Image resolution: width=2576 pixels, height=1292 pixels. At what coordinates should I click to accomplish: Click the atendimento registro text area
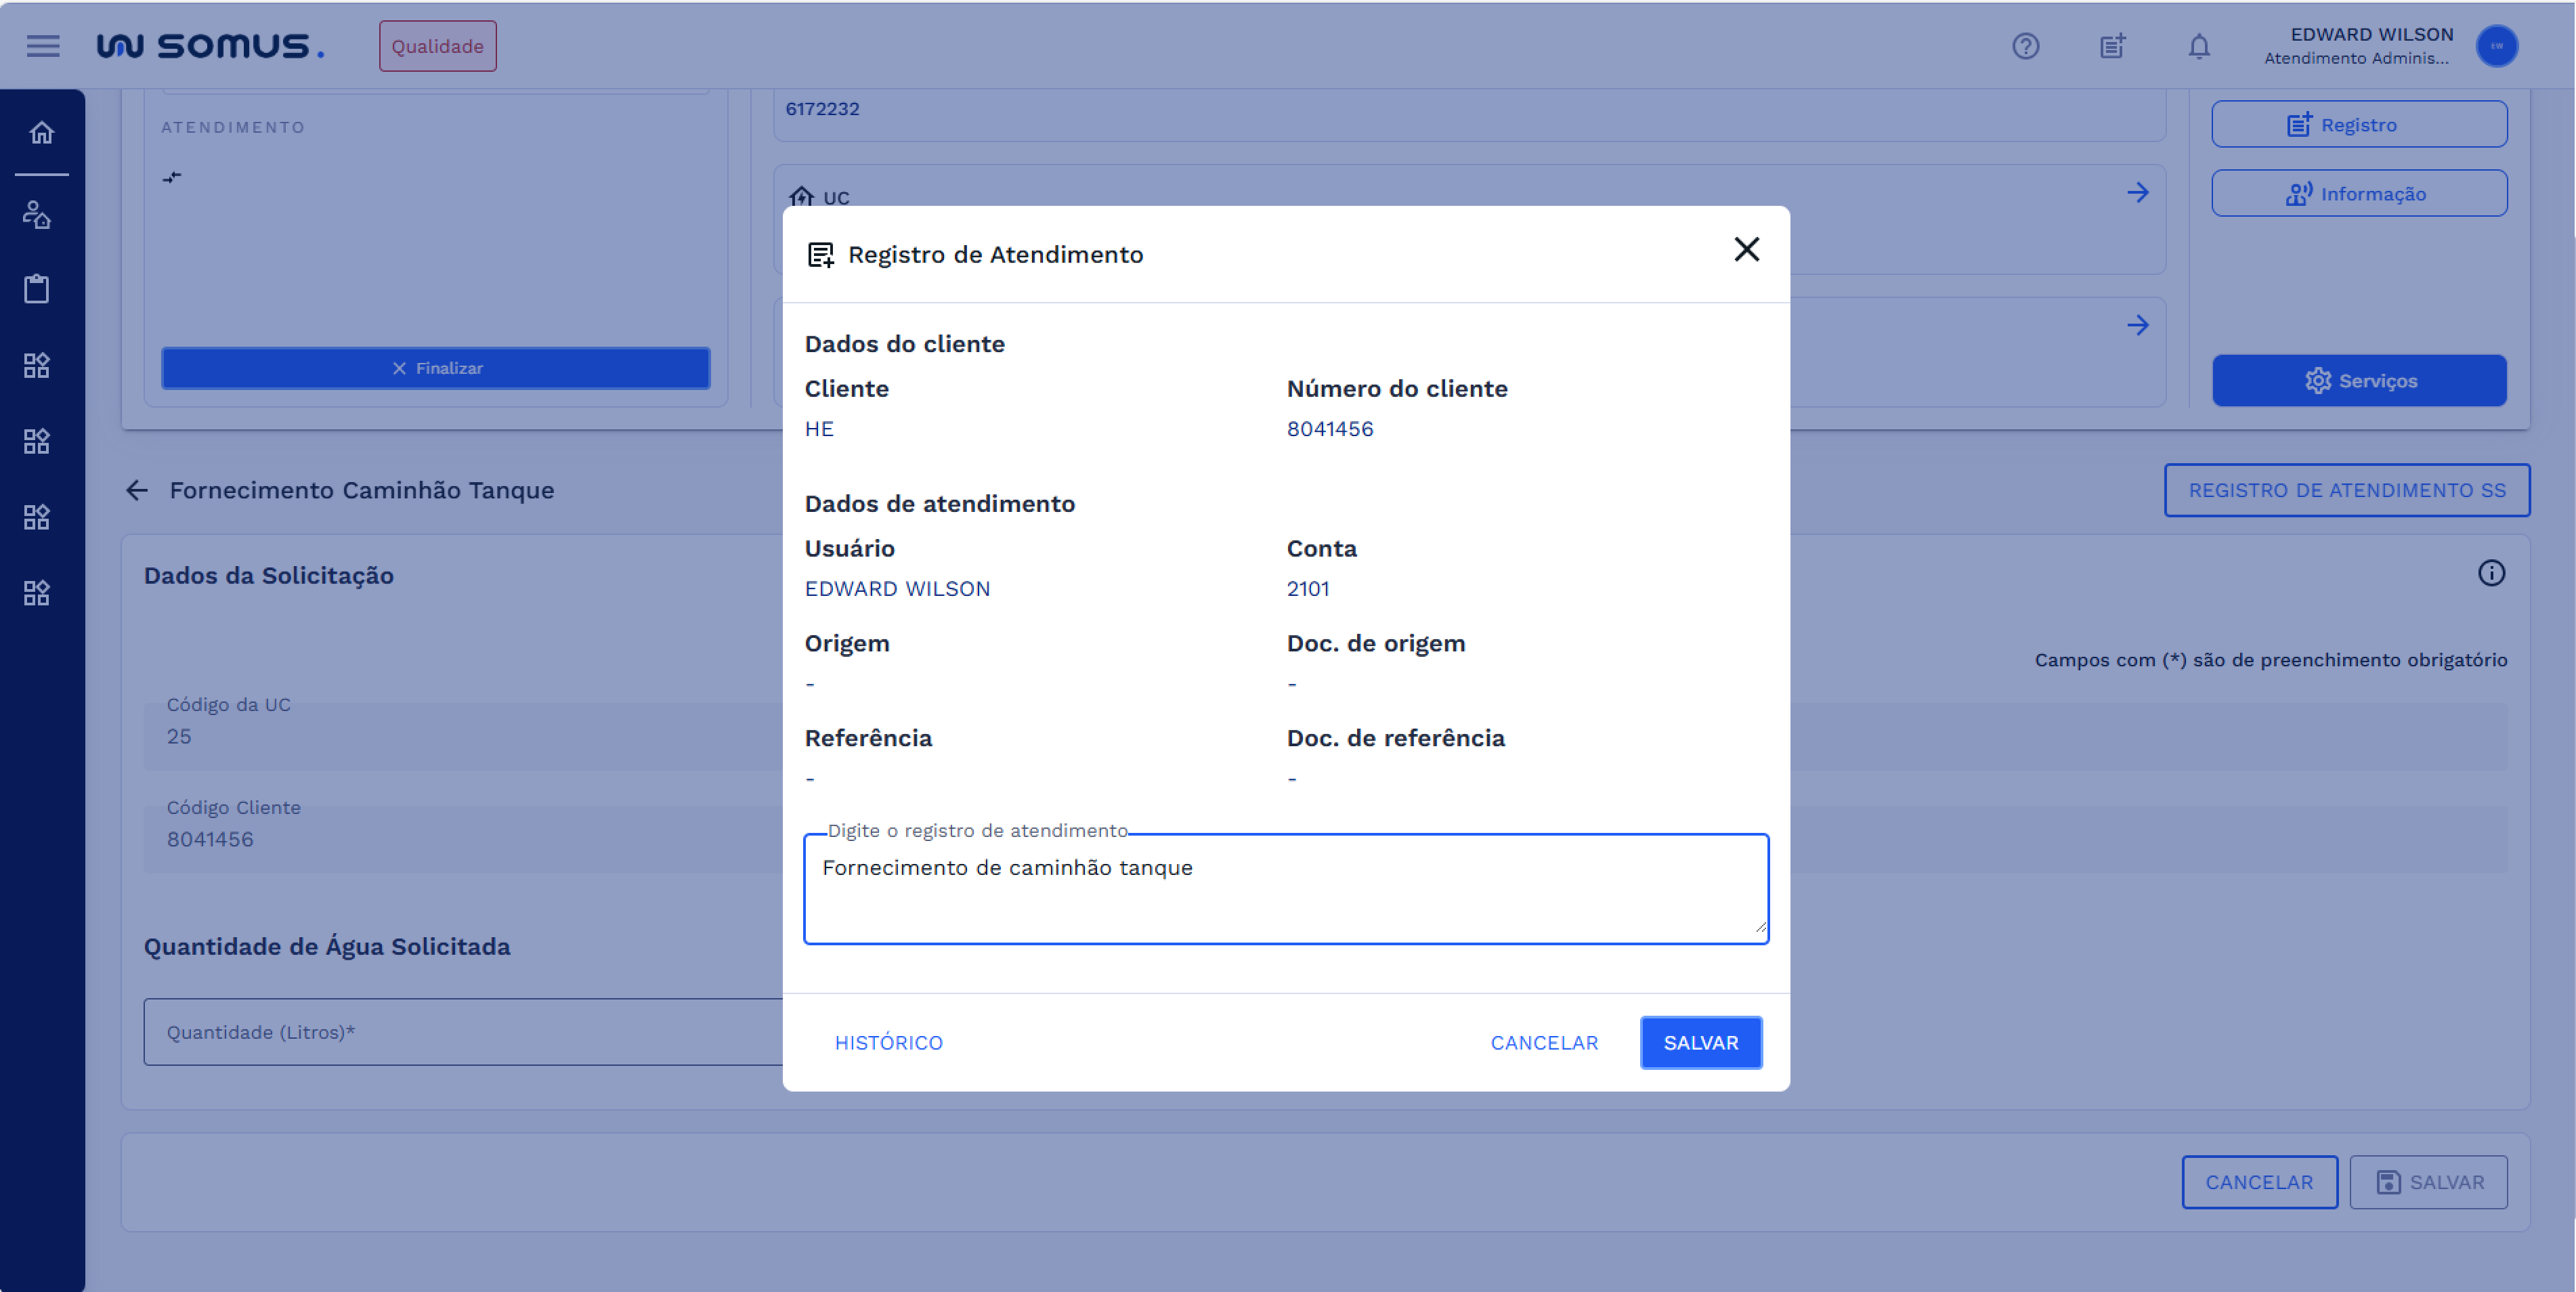point(1285,888)
